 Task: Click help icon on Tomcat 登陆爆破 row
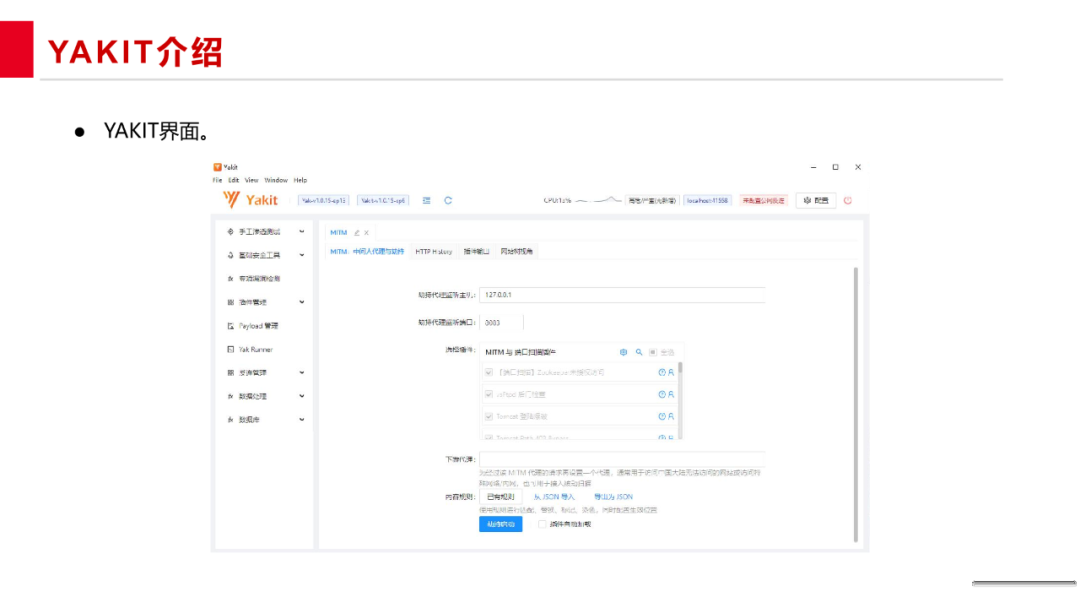point(662,417)
